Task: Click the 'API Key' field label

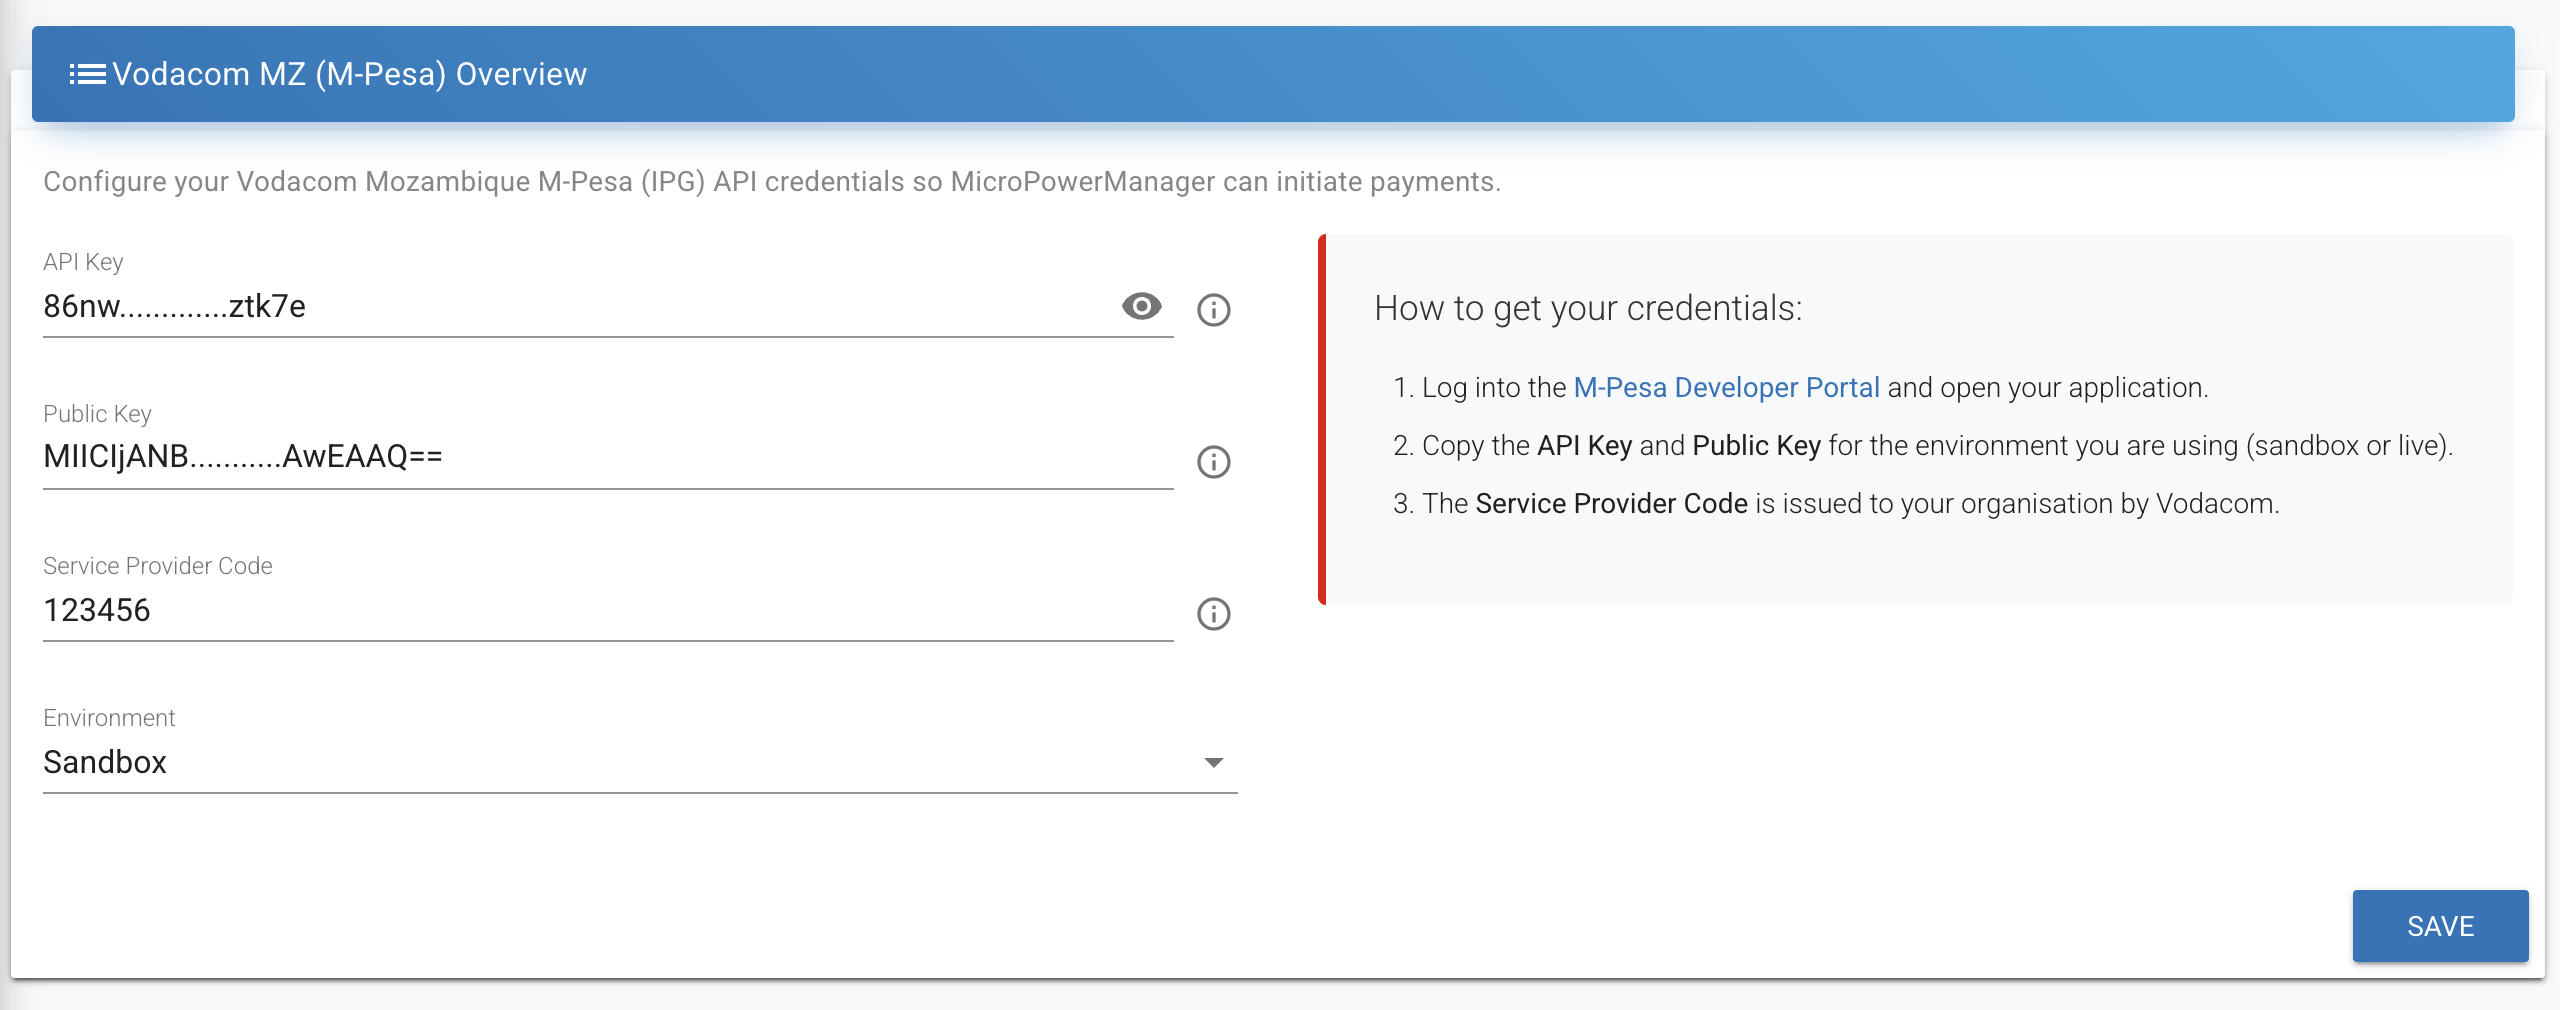Action: [83, 262]
